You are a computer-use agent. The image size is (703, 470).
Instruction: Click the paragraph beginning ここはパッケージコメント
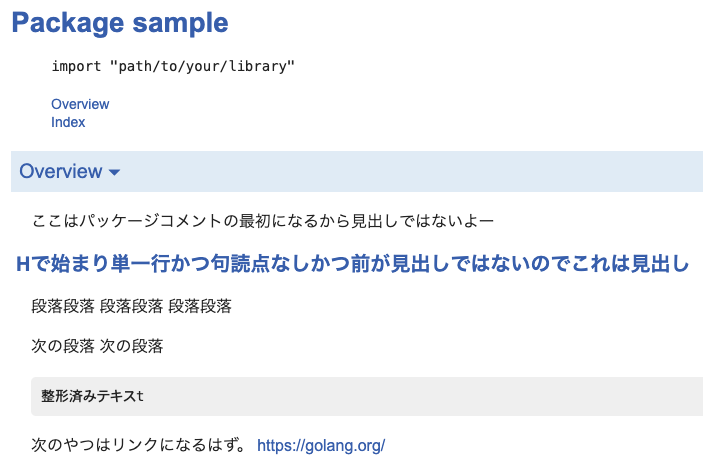coord(263,221)
